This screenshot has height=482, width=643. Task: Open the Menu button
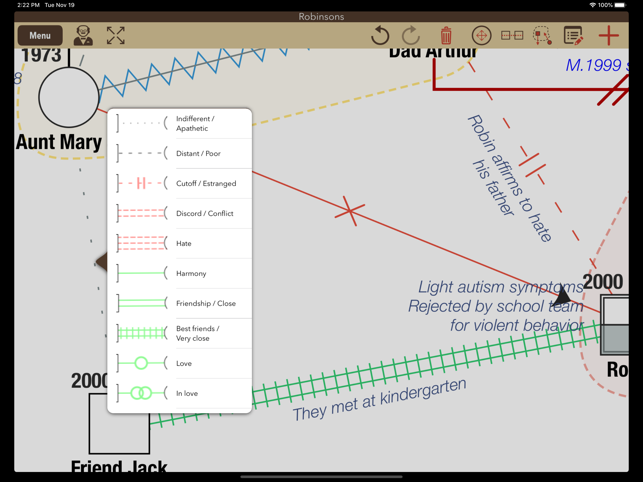[40, 36]
